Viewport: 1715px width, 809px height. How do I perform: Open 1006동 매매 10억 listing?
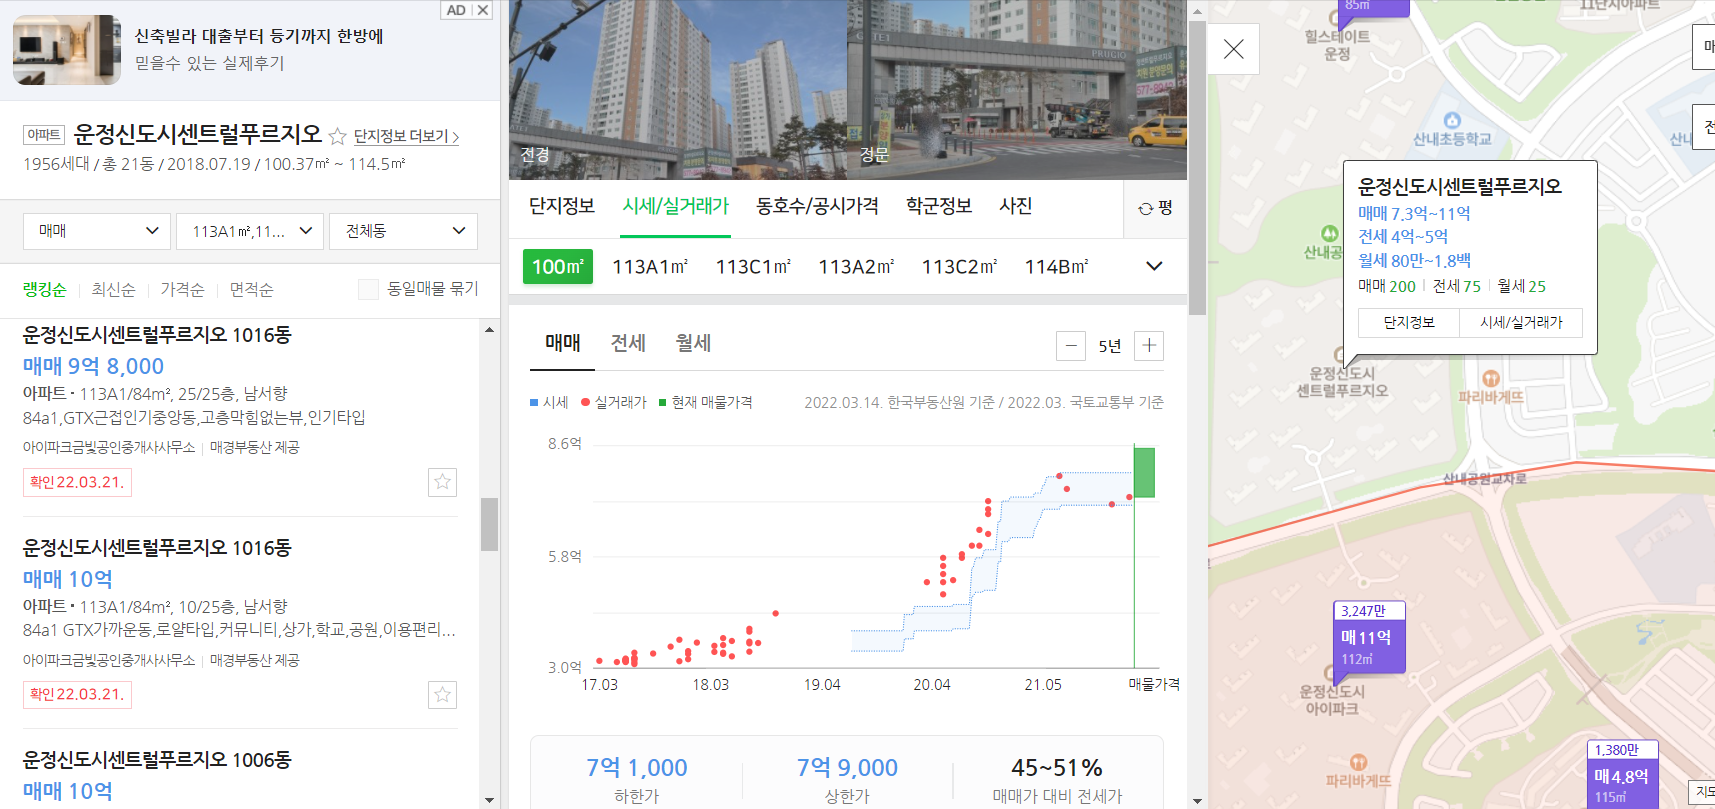pyautogui.click(x=68, y=791)
